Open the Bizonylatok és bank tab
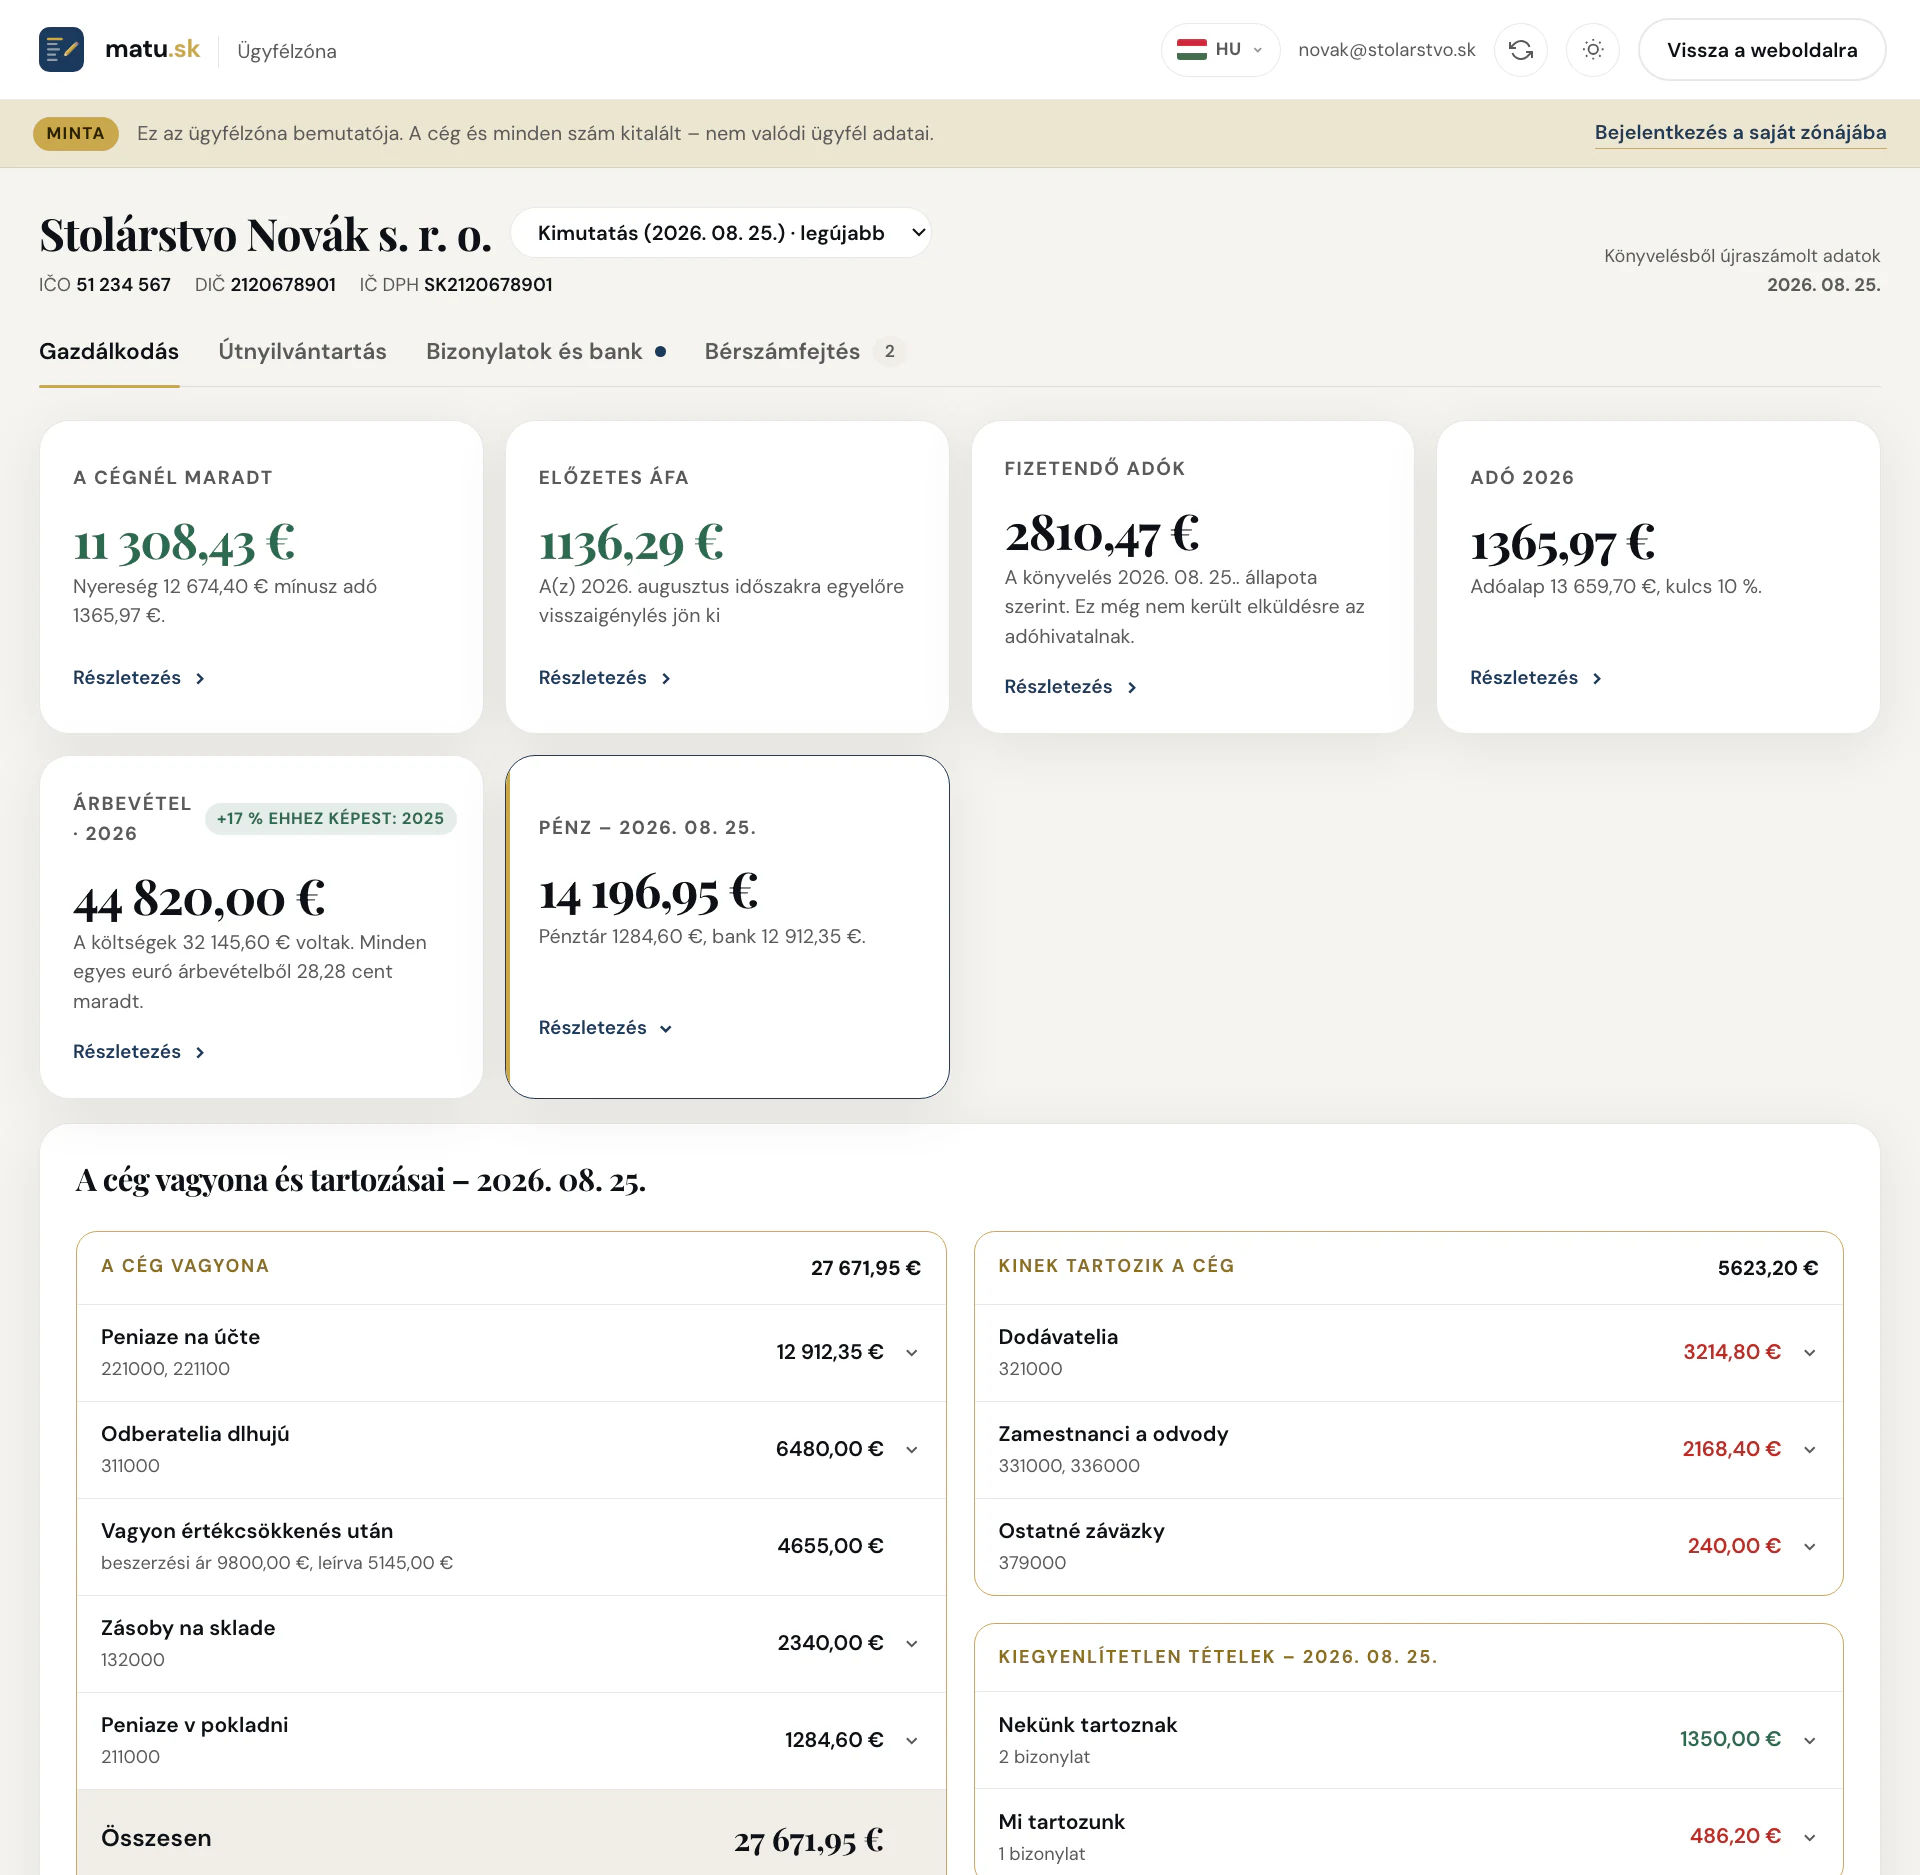This screenshot has height=1875, width=1920. (546, 352)
